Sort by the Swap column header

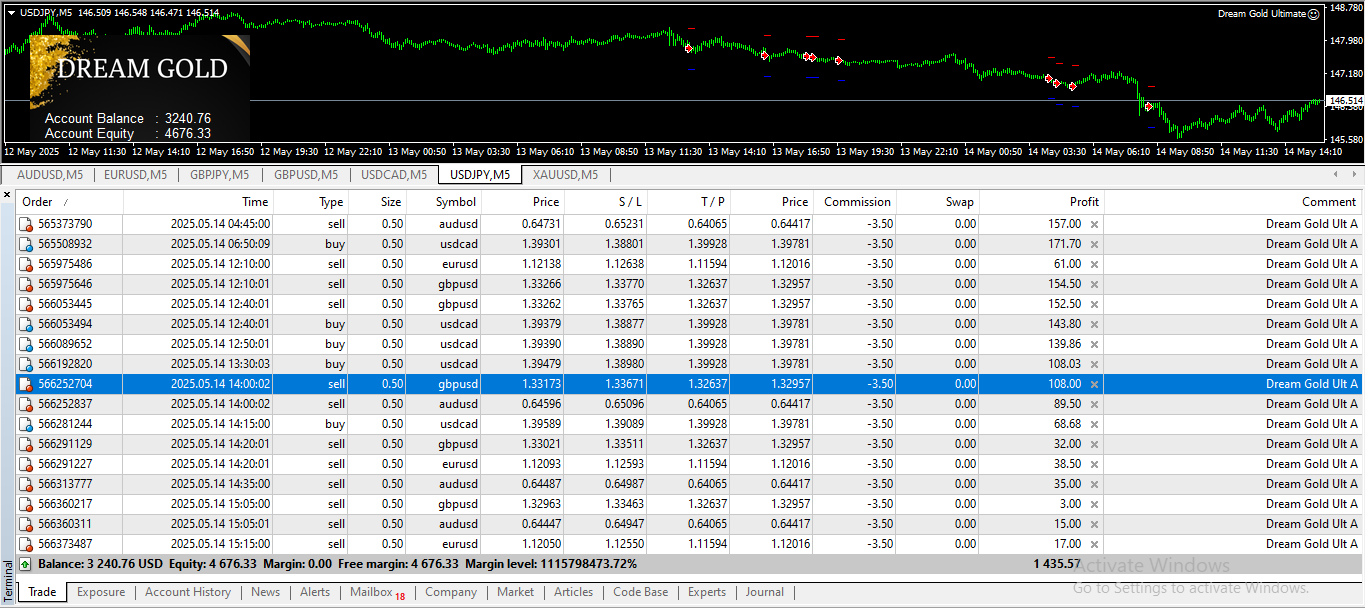[x=937, y=202]
